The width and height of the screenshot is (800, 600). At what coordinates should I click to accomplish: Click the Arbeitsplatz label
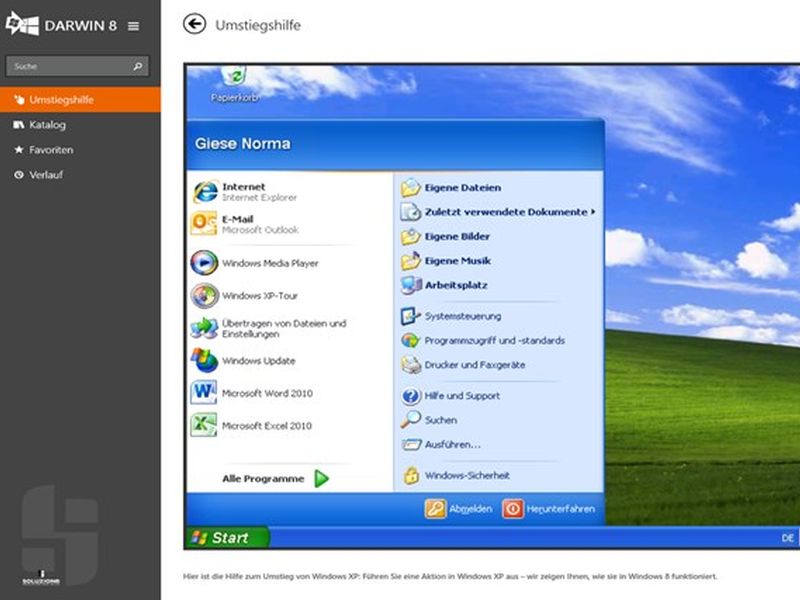[456, 285]
